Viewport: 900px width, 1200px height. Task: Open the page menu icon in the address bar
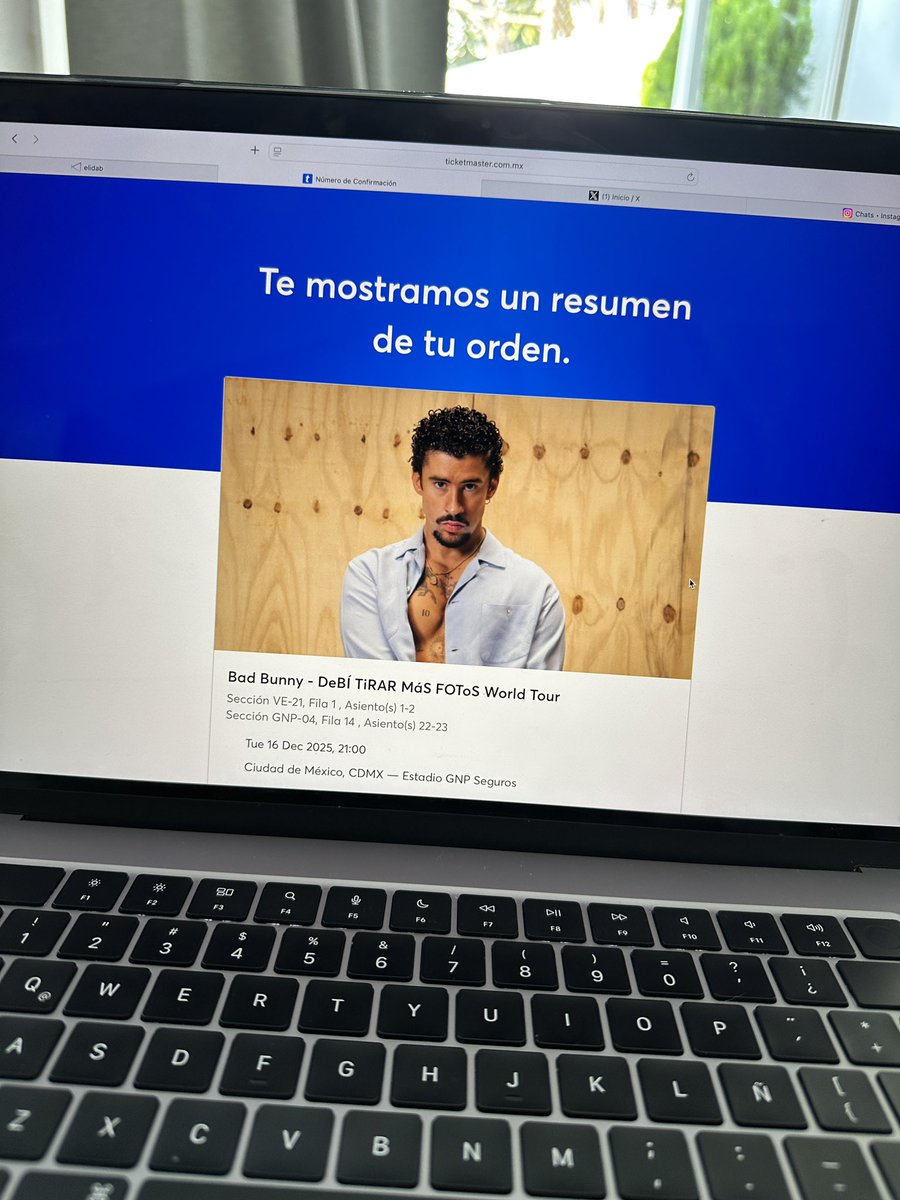277,152
